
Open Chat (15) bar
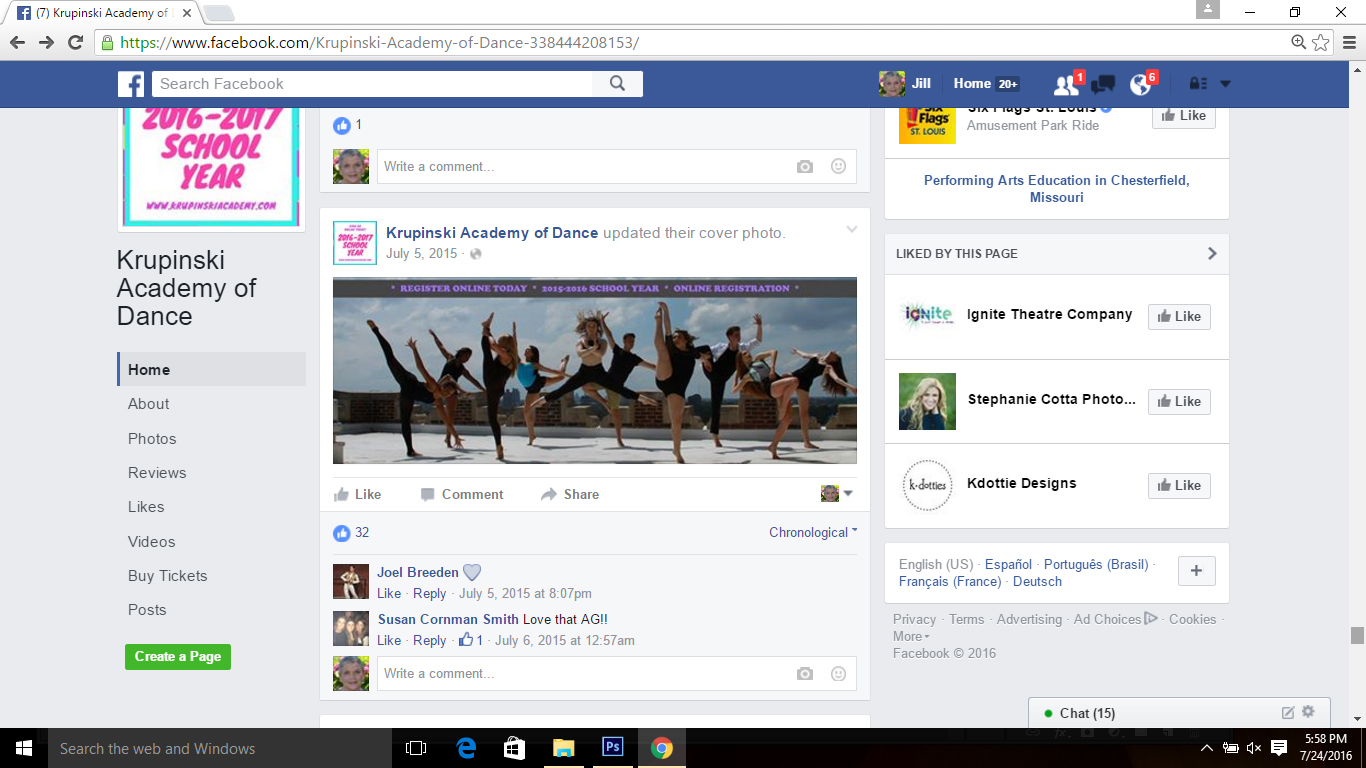(x=1179, y=713)
